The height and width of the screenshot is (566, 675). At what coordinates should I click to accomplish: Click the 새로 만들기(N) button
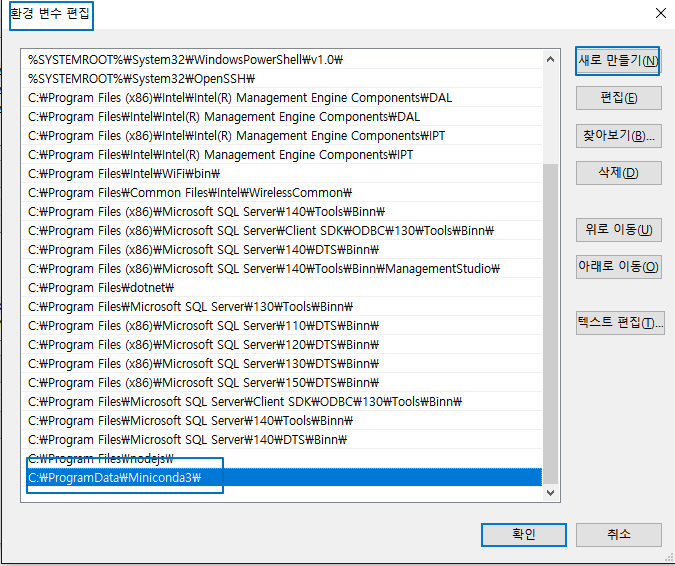(x=618, y=61)
